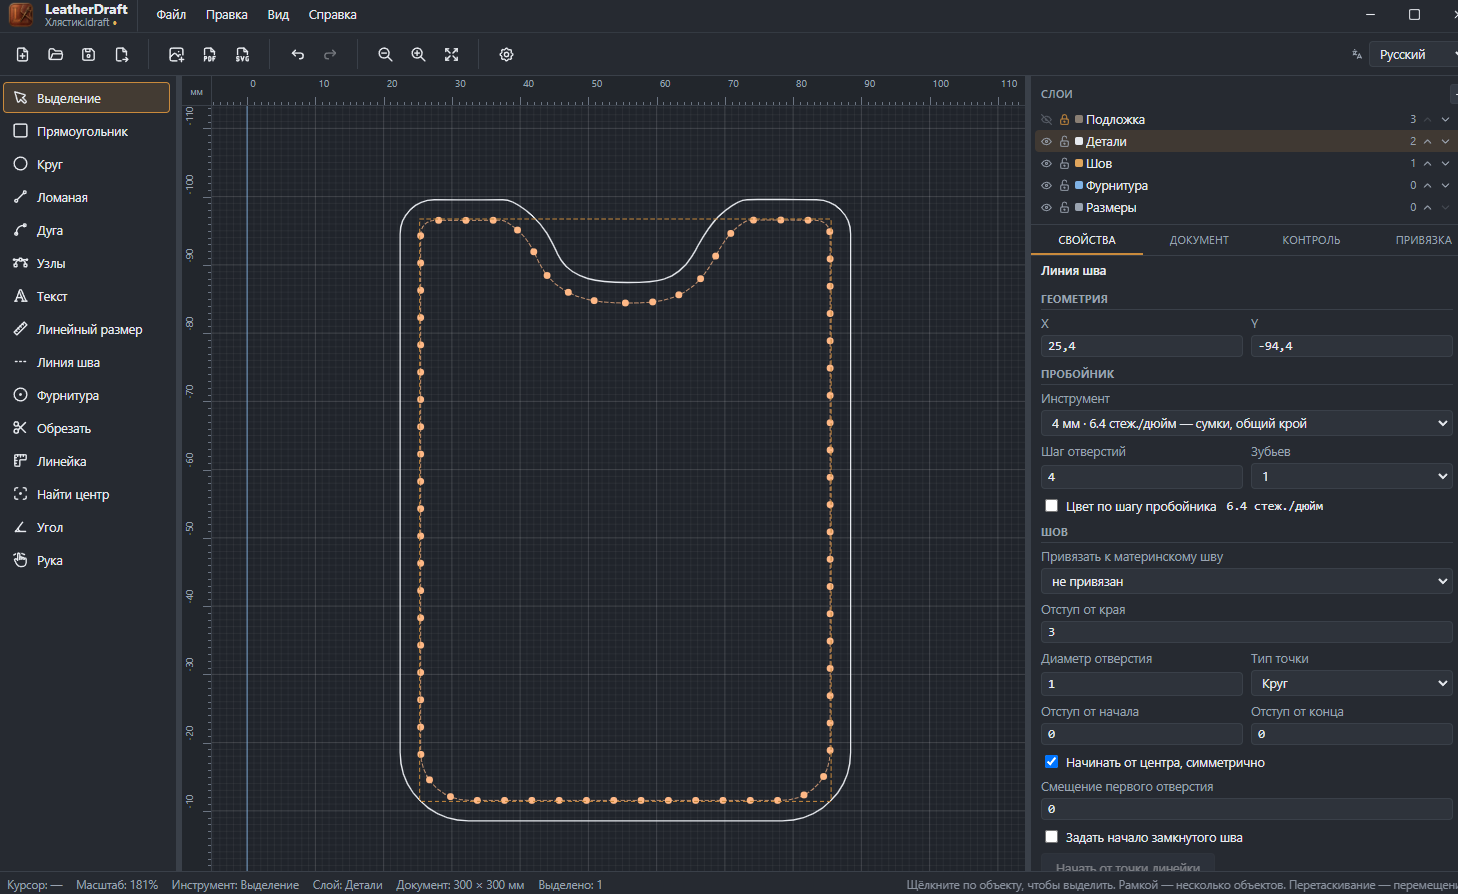The height and width of the screenshot is (894, 1458).
Task: Uncheck Начинать от центра, симметрично
Action: coord(1051,762)
